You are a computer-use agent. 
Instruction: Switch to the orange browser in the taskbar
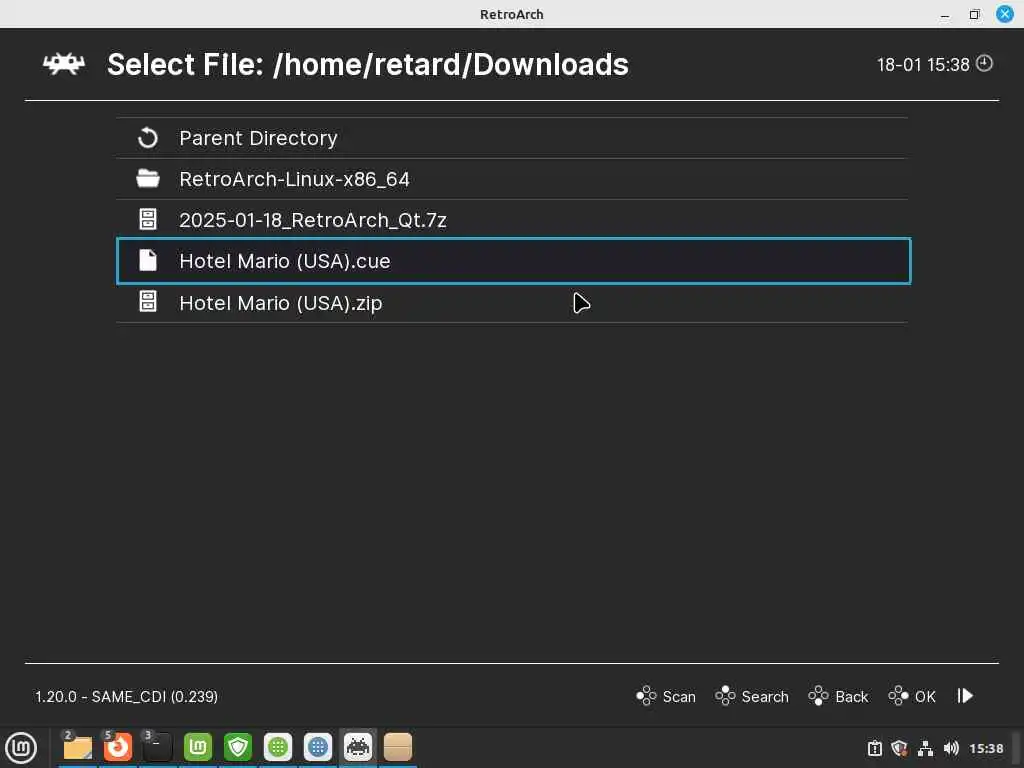tap(118, 747)
